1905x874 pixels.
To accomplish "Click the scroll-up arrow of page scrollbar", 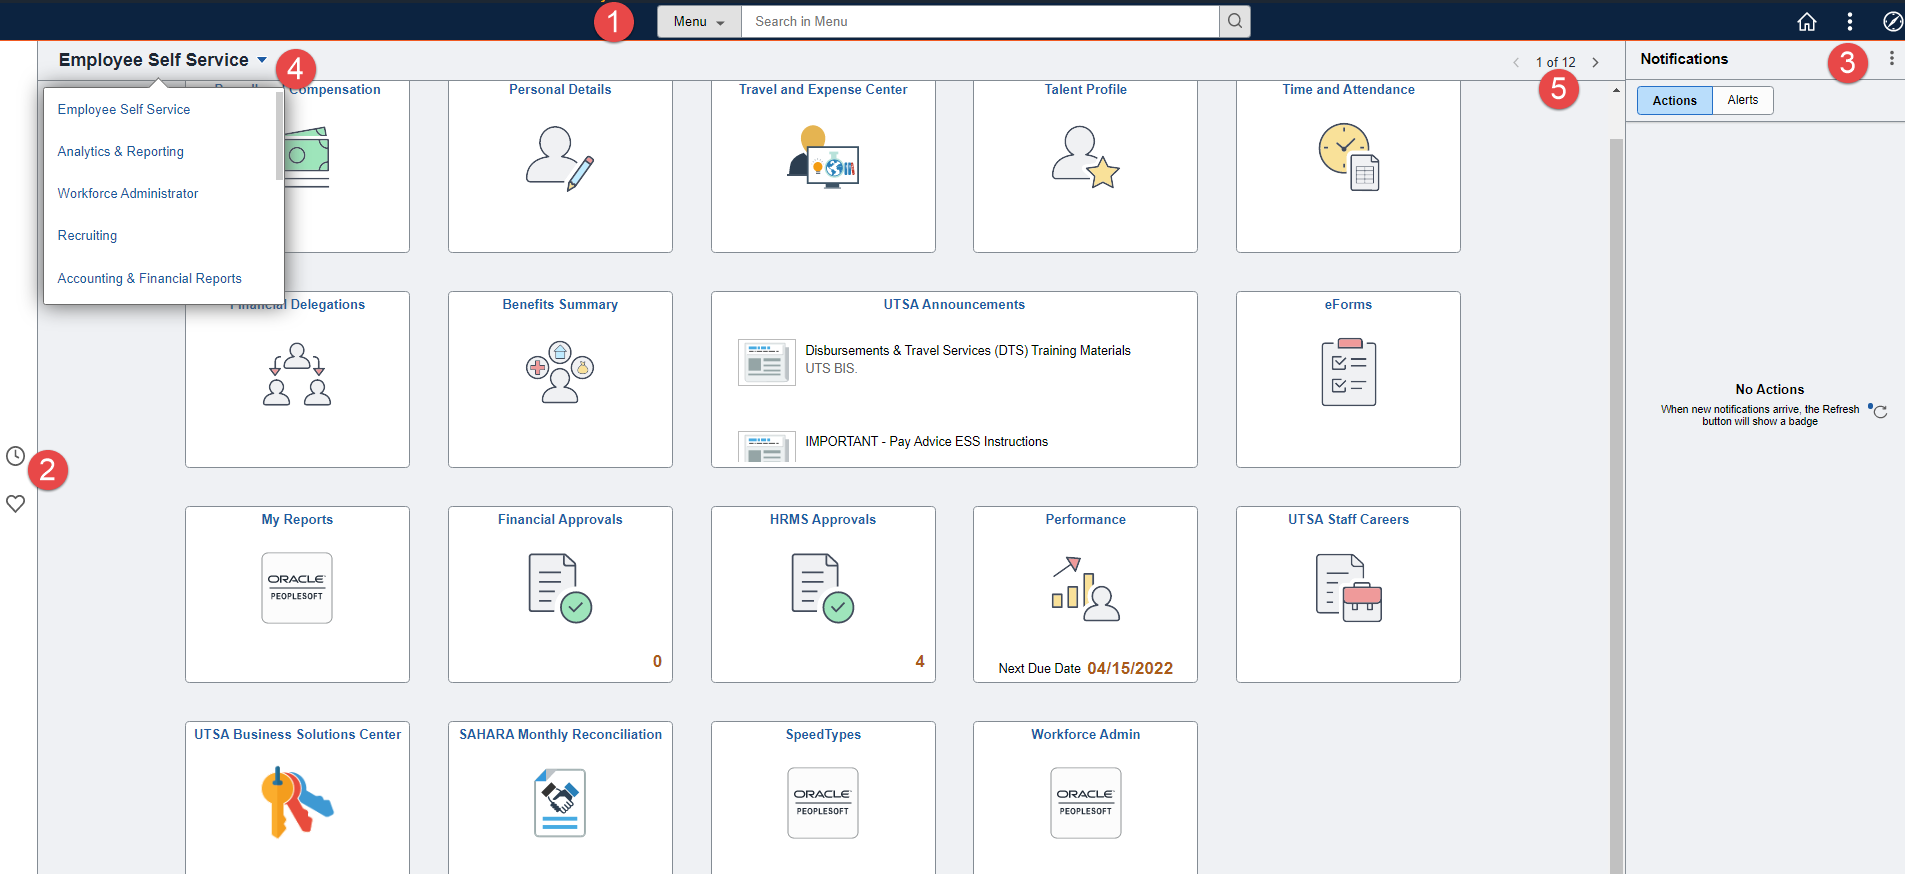I will pyautogui.click(x=1616, y=90).
